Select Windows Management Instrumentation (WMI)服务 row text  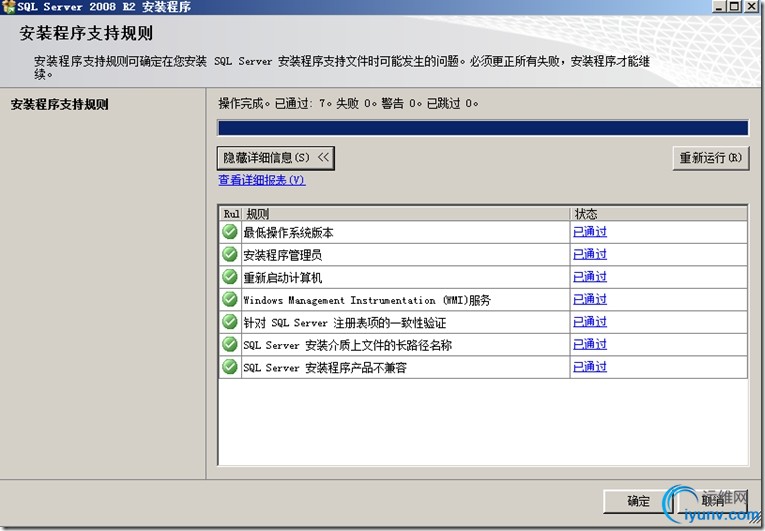pyautogui.click(x=367, y=300)
